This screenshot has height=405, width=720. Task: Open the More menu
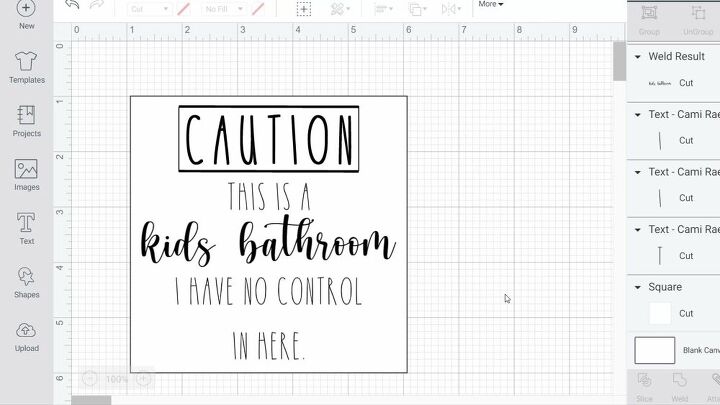490,5
